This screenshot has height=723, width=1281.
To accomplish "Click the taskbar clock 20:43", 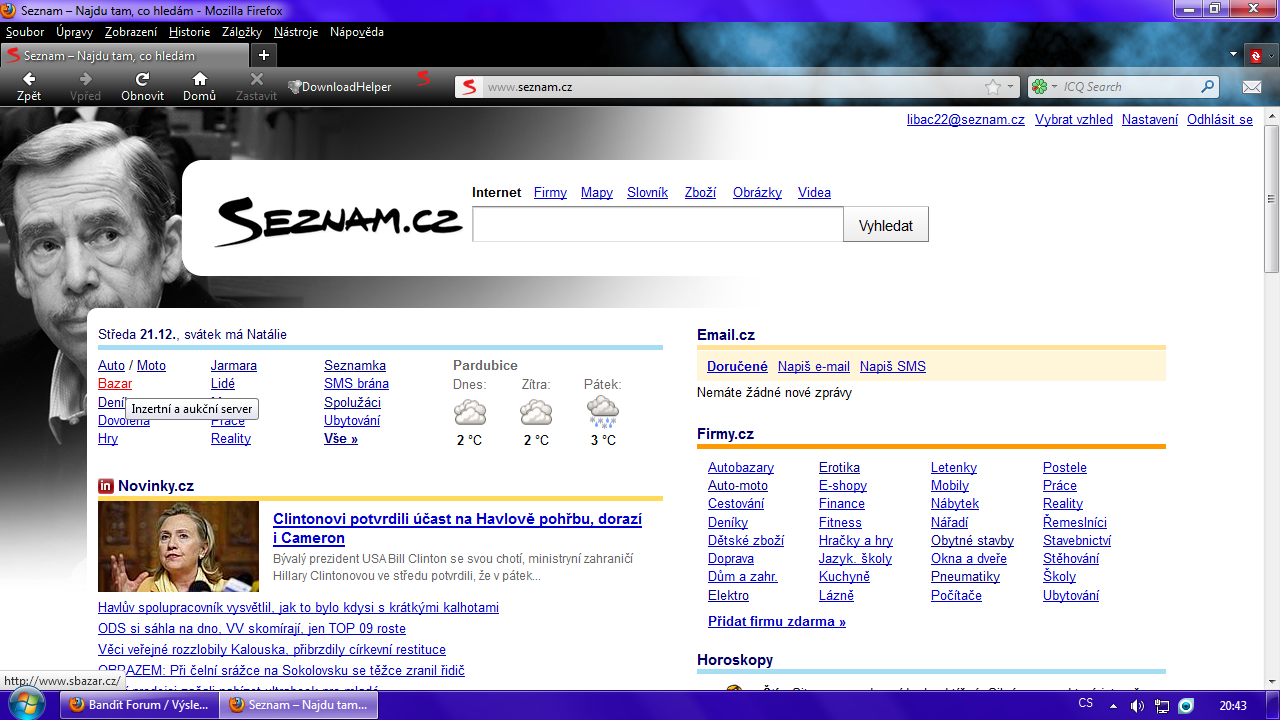I will 1233,706.
